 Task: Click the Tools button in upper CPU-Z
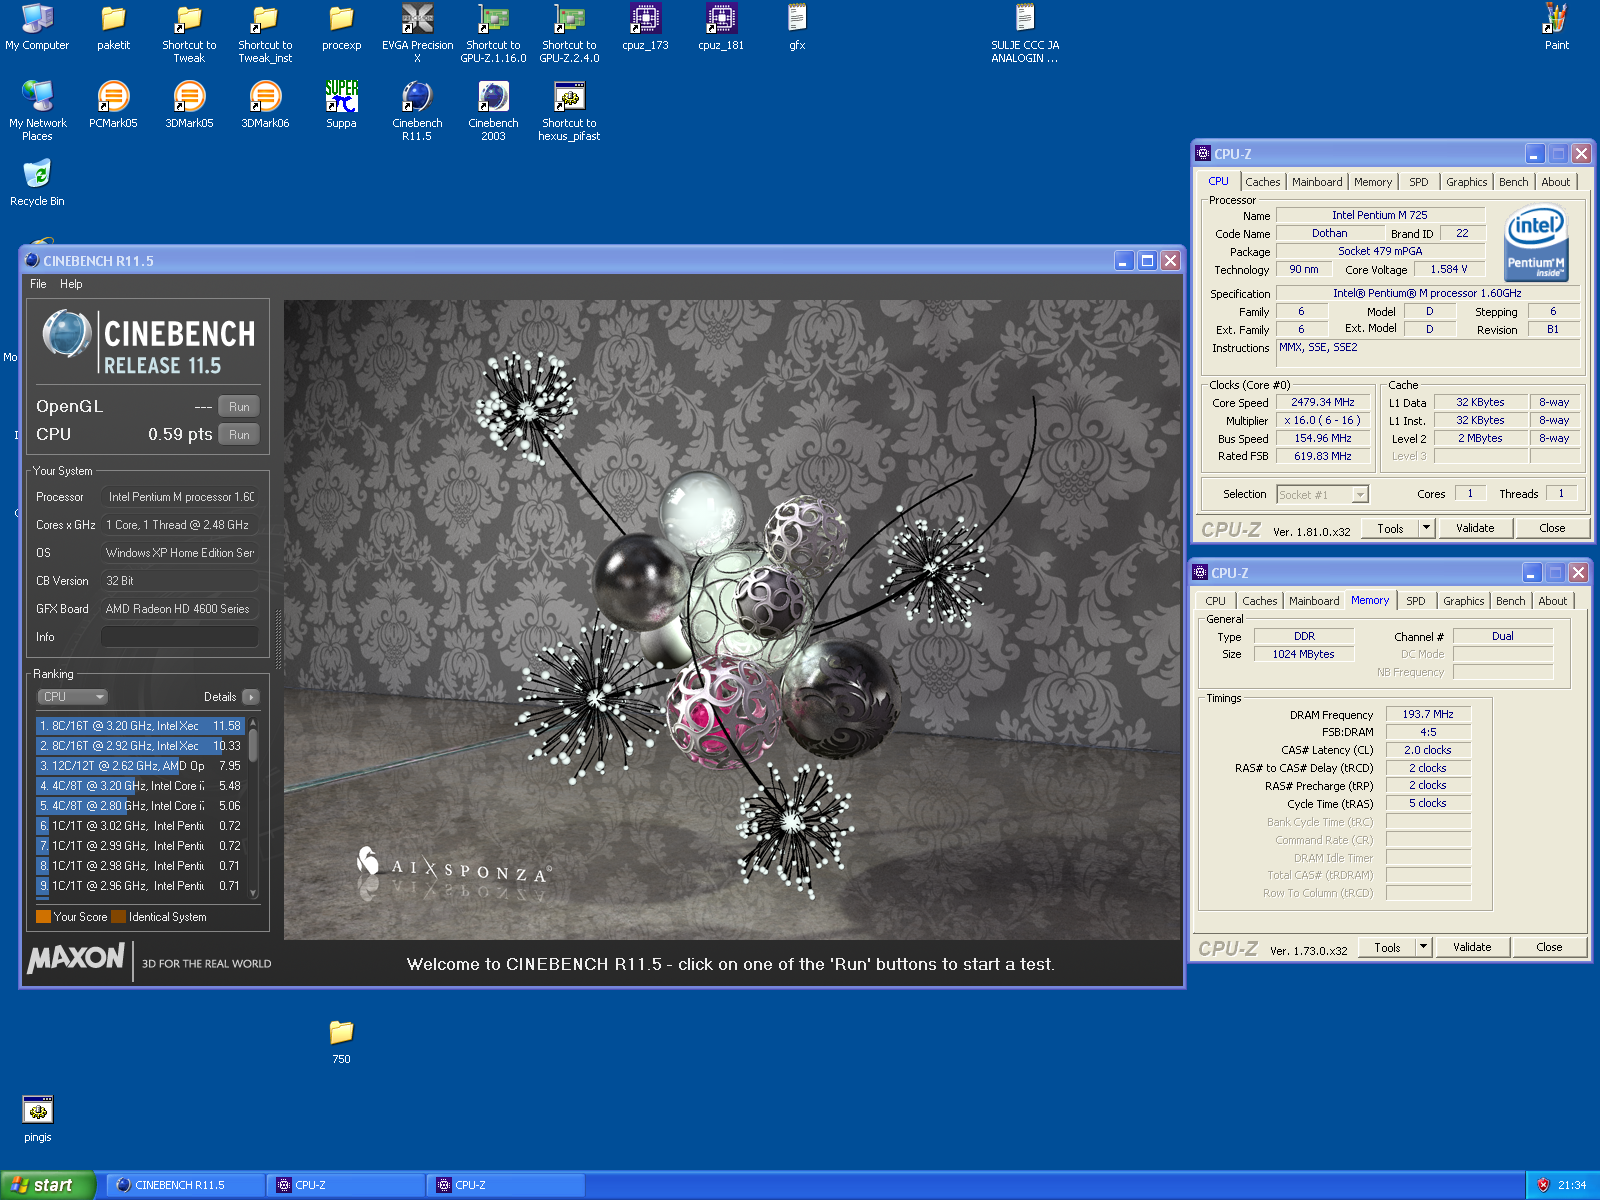coord(1390,528)
